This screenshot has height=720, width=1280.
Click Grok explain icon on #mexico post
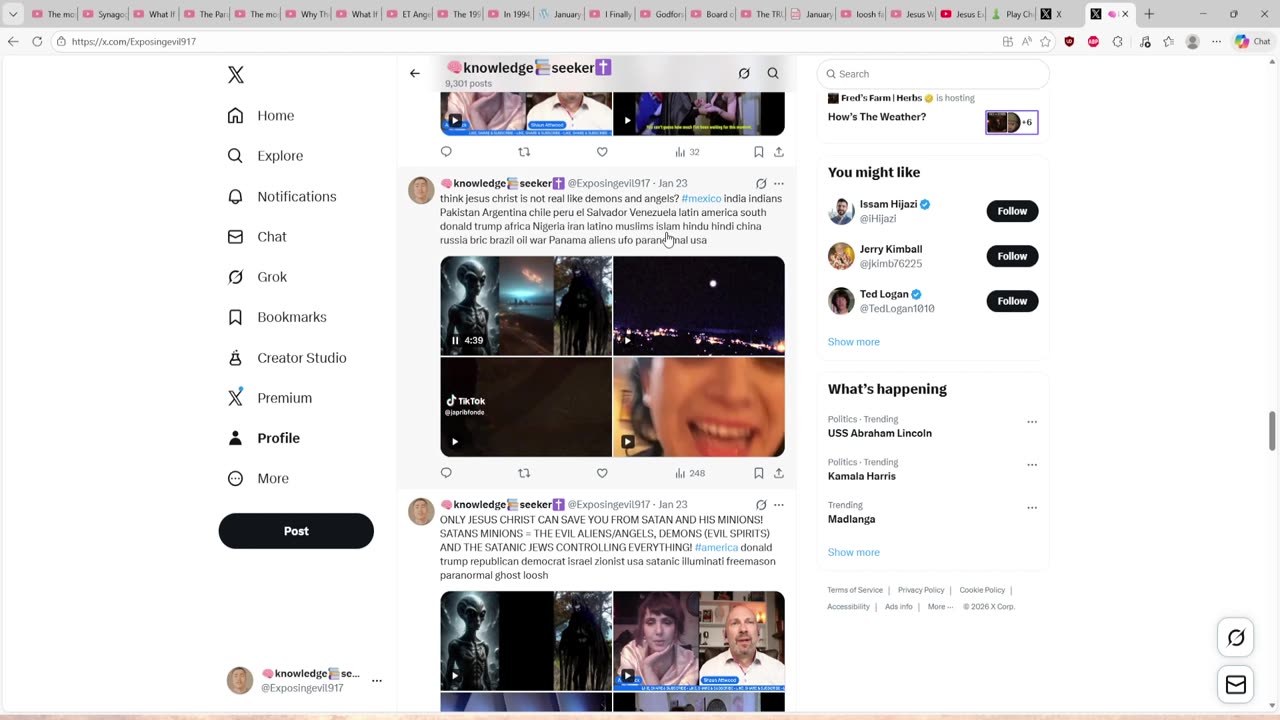(x=761, y=184)
